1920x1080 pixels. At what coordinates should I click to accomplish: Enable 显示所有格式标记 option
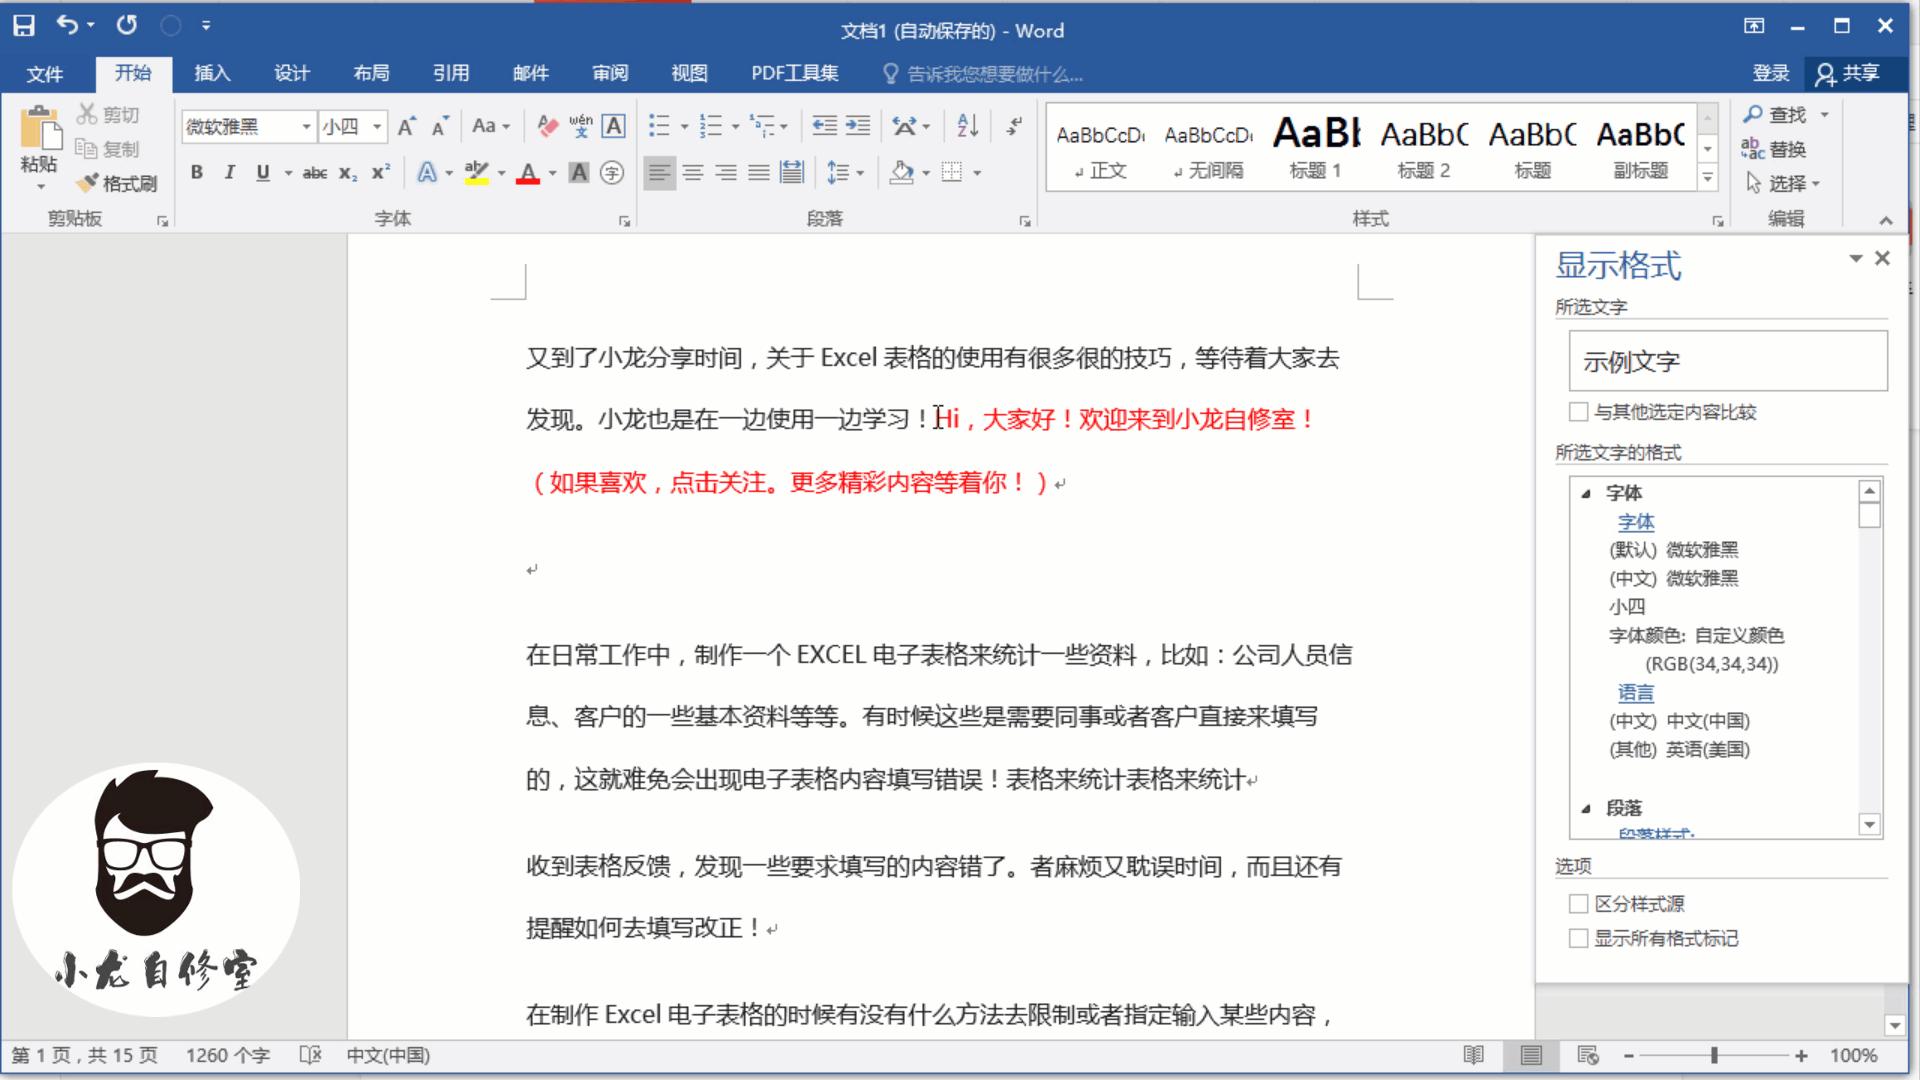click(1580, 938)
